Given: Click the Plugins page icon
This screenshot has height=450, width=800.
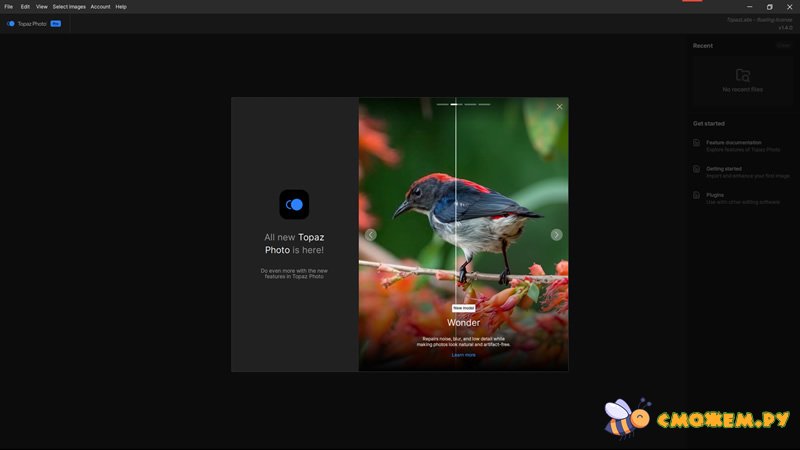Looking at the screenshot, I should click(x=697, y=197).
